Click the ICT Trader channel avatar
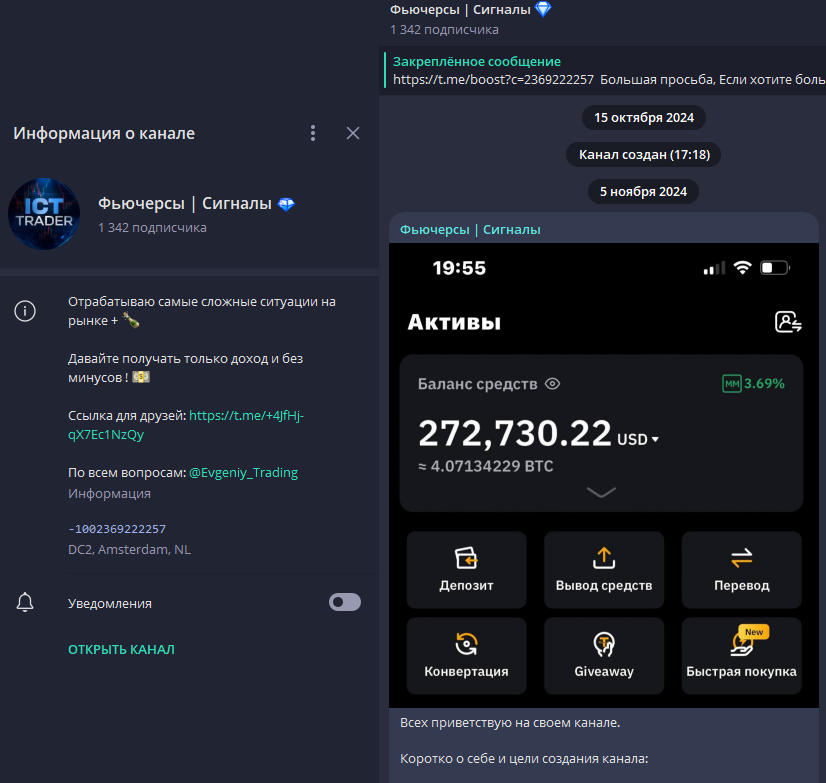 click(x=44, y=214)
